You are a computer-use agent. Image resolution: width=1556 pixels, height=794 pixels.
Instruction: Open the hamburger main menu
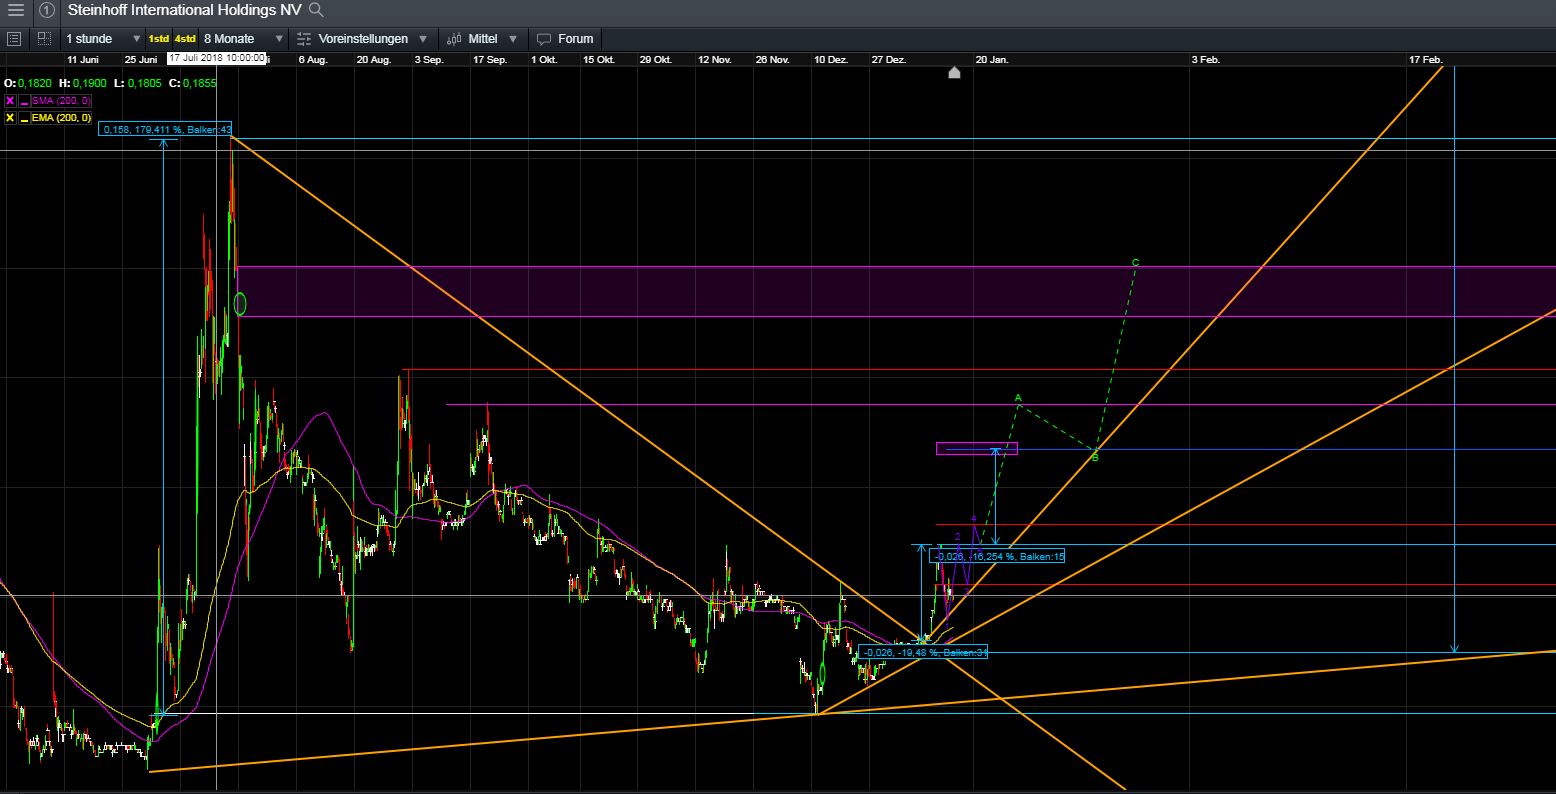(15, 11)
